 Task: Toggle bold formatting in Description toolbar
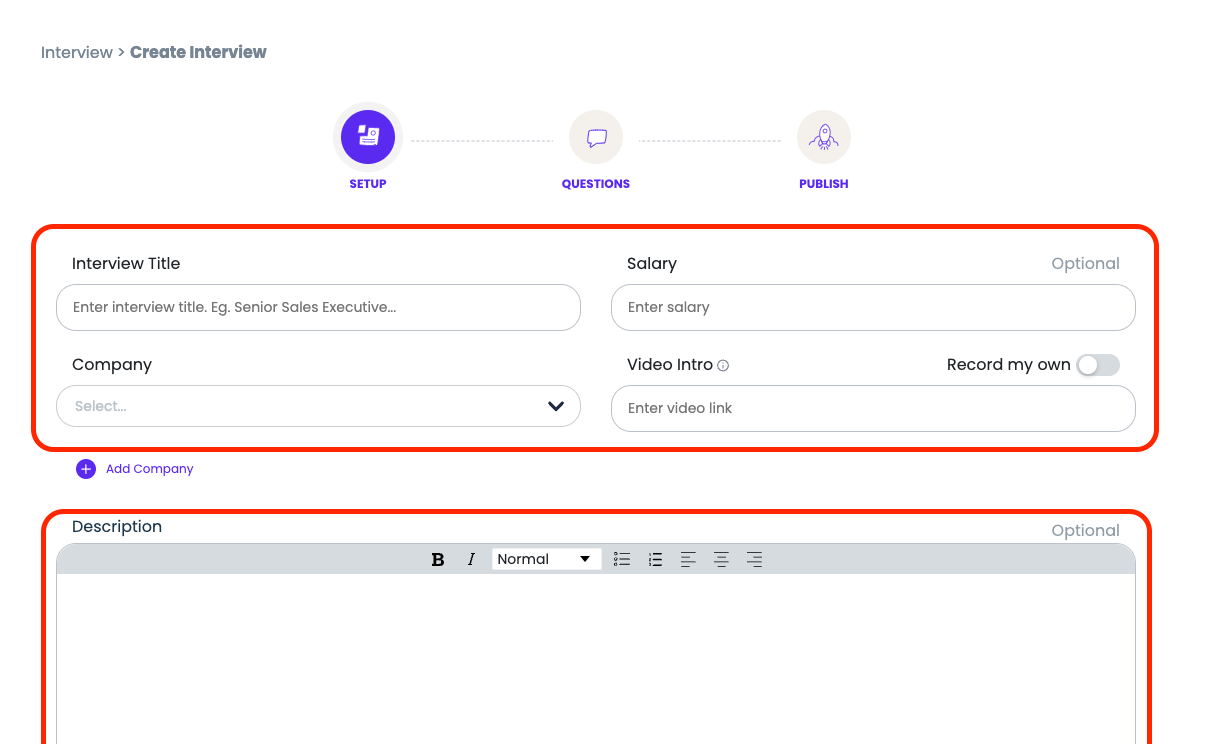pos(438,560)
